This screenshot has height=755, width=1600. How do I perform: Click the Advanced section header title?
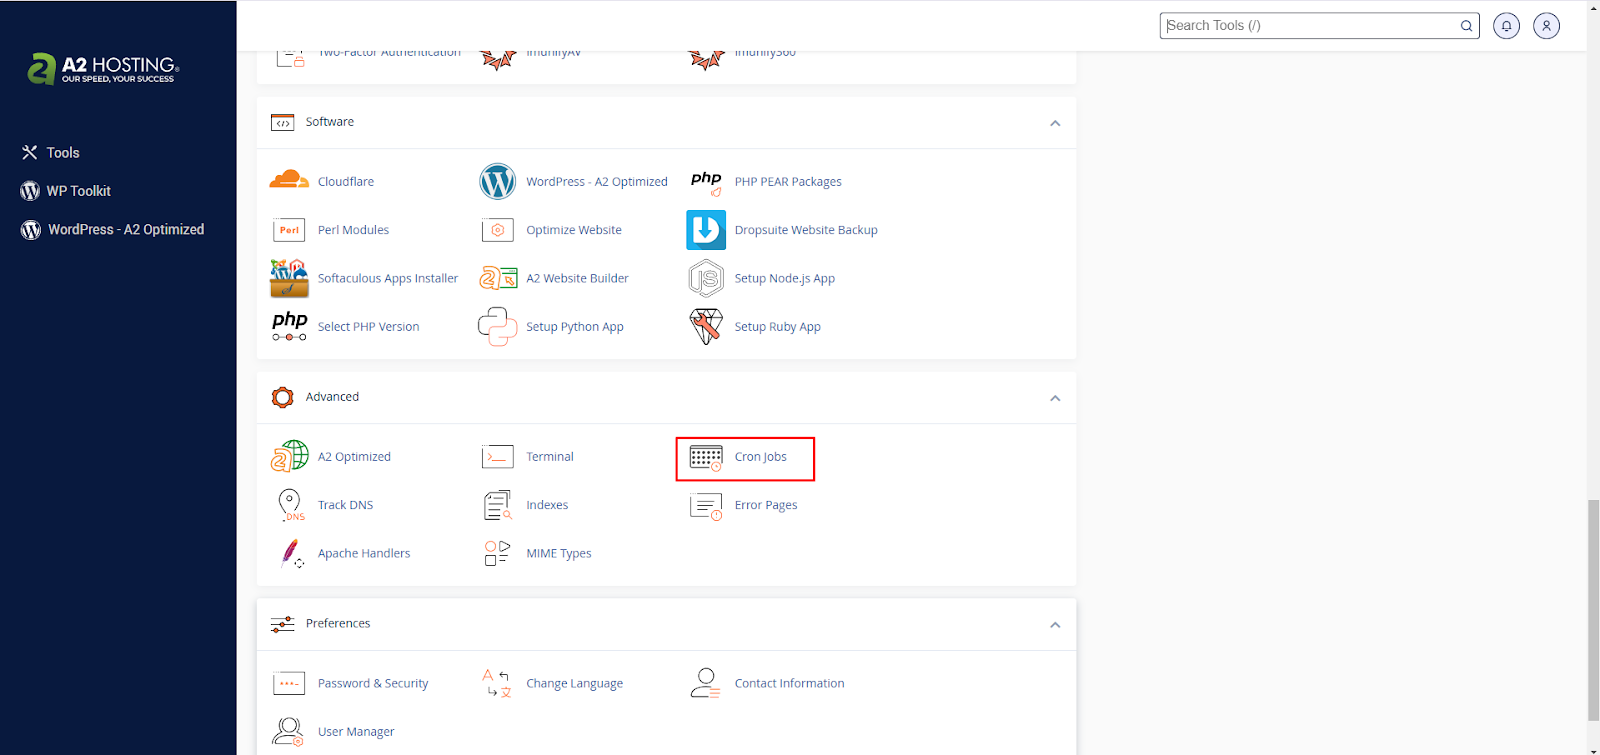pyautogui.click(x=332, y=397)
